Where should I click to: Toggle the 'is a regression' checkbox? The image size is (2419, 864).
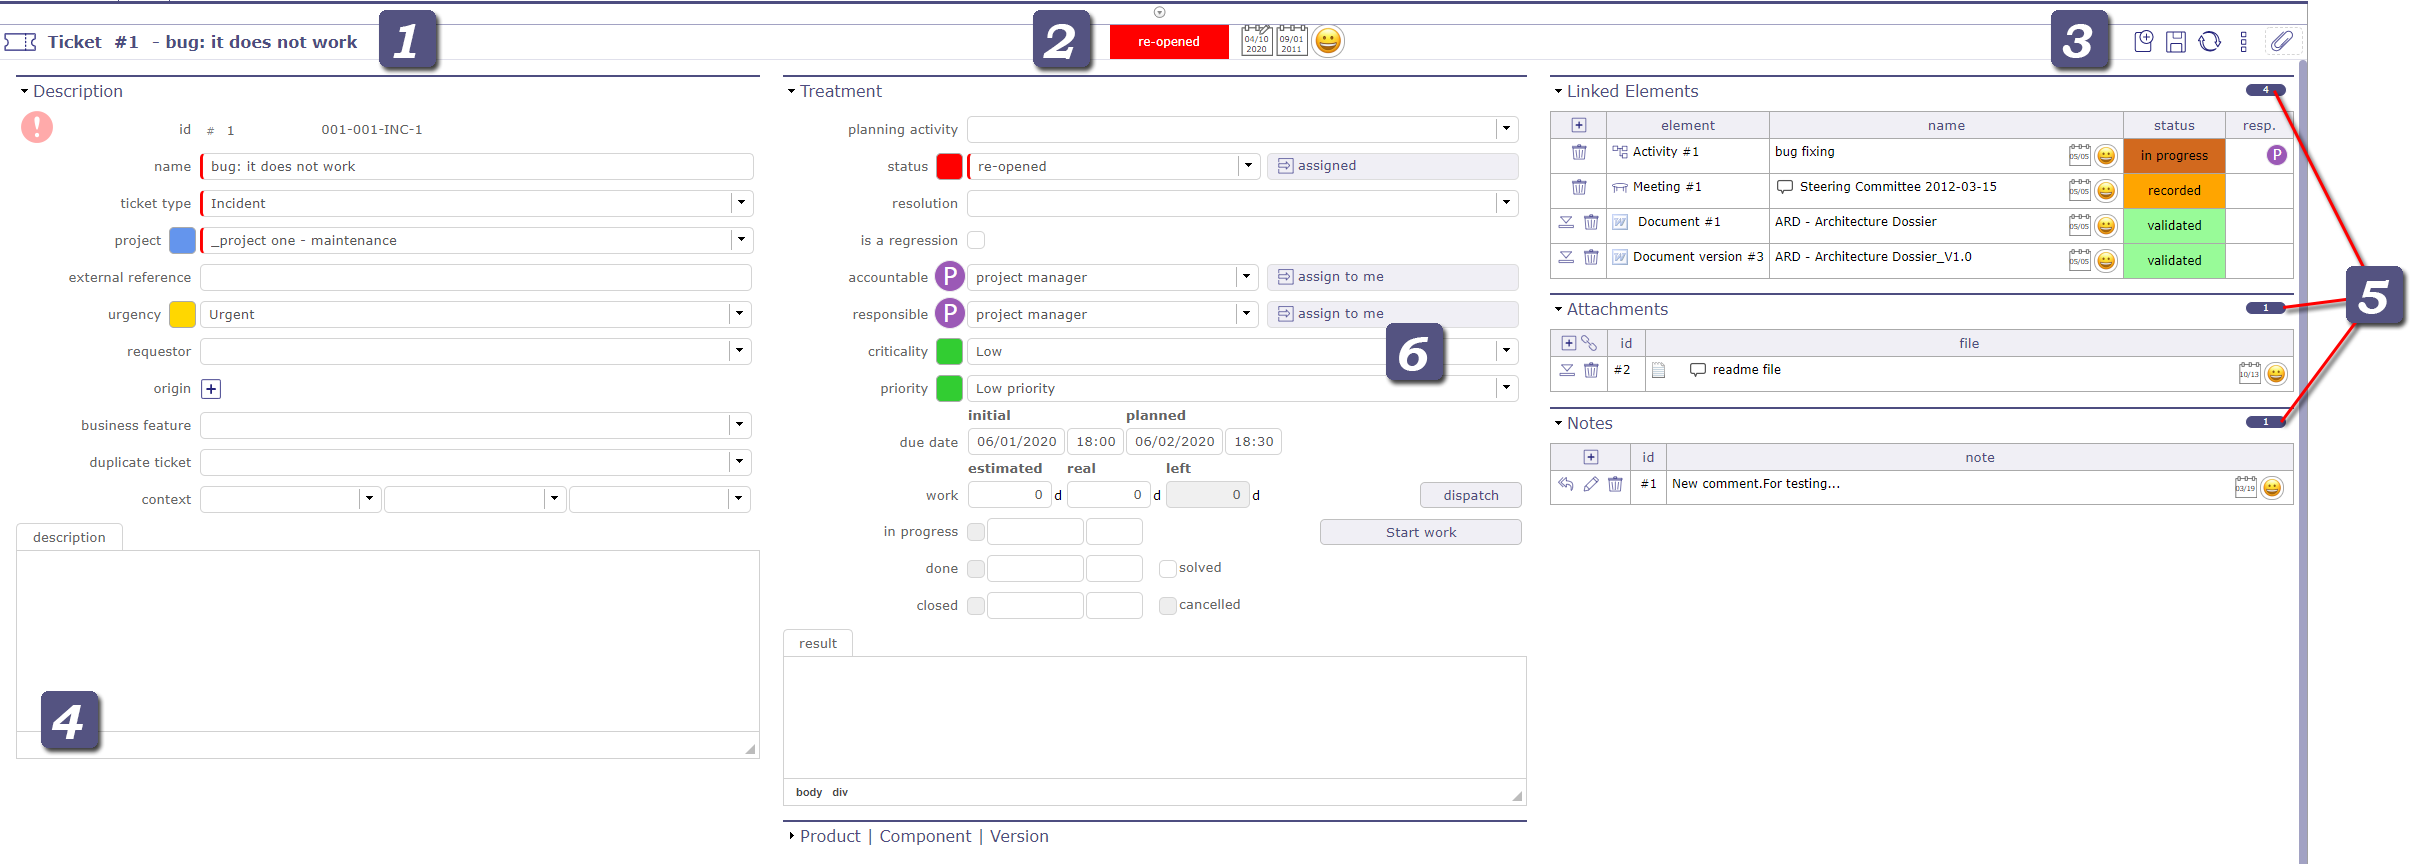976,240
